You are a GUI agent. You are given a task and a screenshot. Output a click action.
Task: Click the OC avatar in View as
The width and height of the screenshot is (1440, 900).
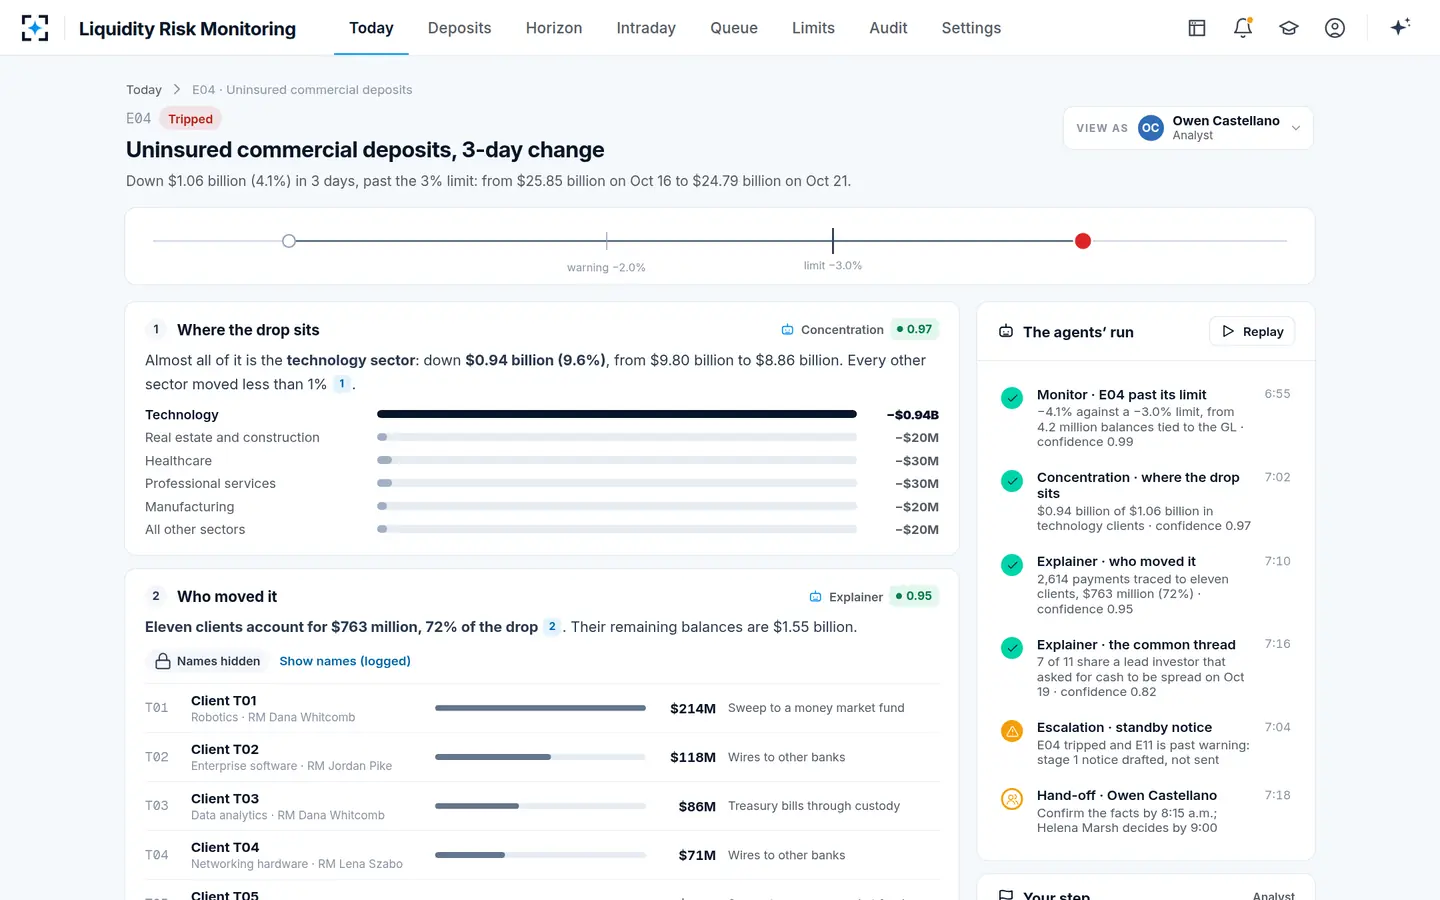pos(1151,128)
